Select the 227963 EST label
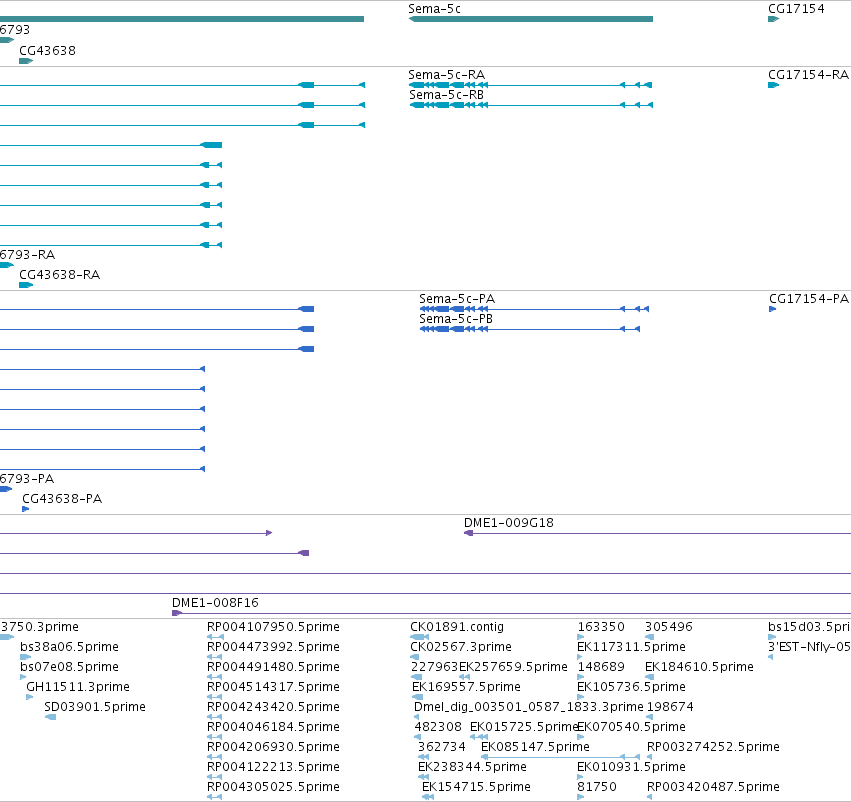This screenshot has height=802, width=851. [x=434, y=667]
